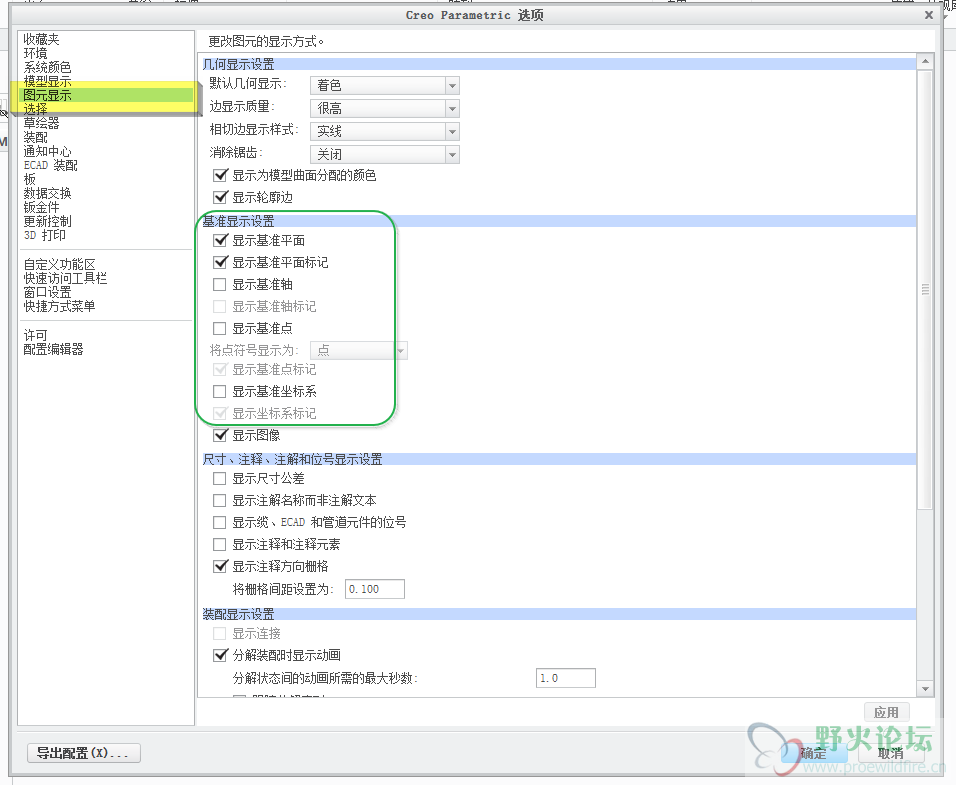The width and height of the screenshot is (956, 785).
Task: Enable 显示注解名称而非注解文本 checkbox
Action: [x=219, y=500]
